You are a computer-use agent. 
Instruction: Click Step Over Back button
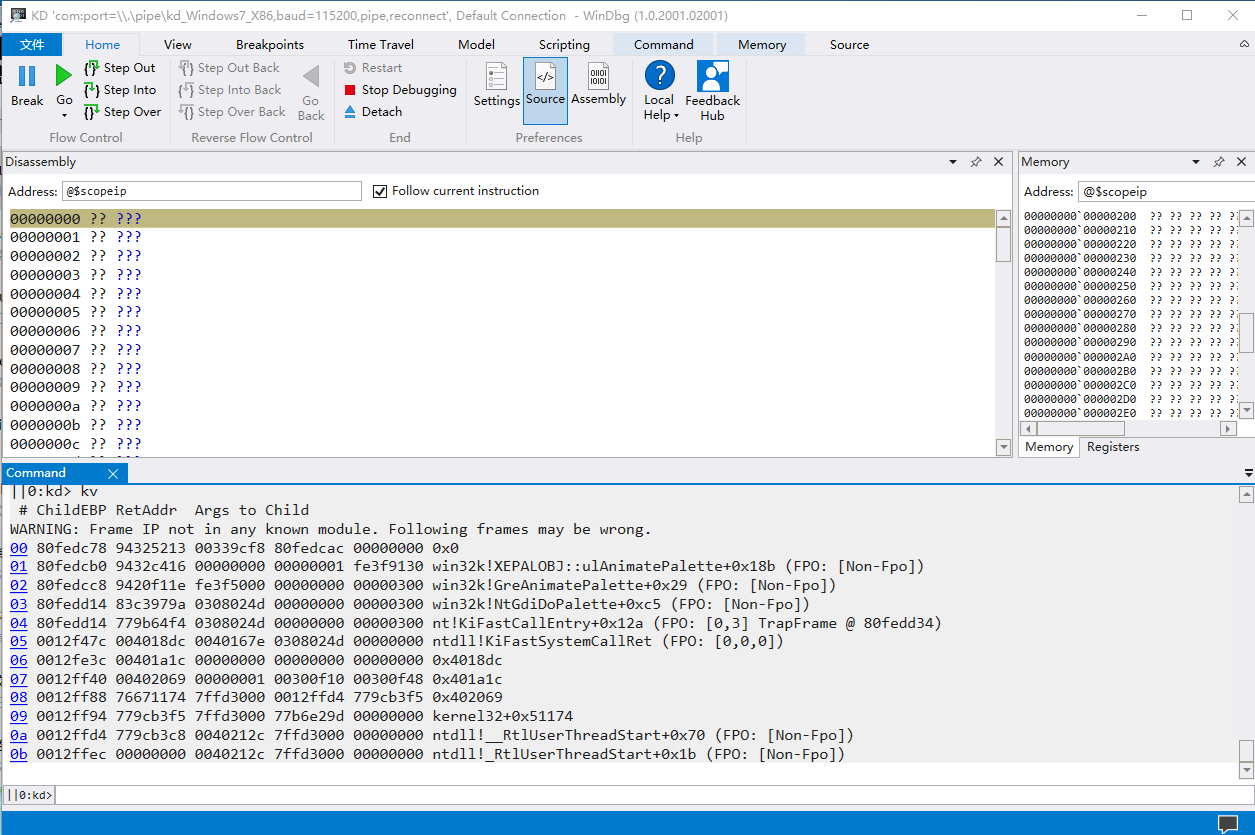[232, 112]
